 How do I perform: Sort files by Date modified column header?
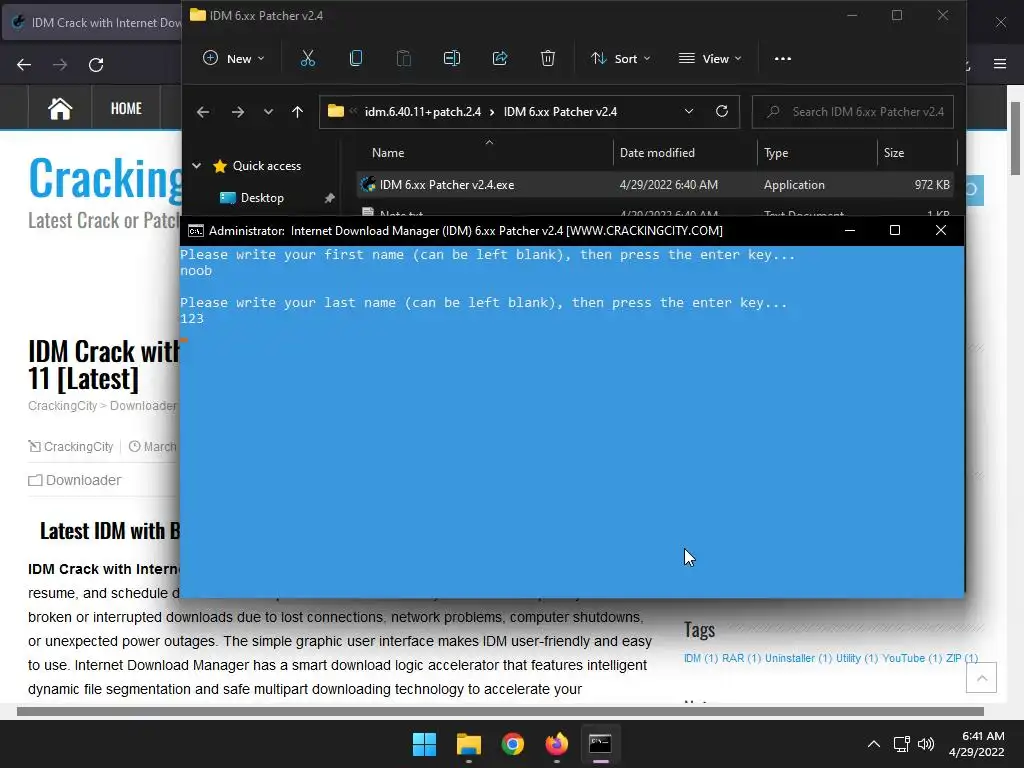[657, 153]
